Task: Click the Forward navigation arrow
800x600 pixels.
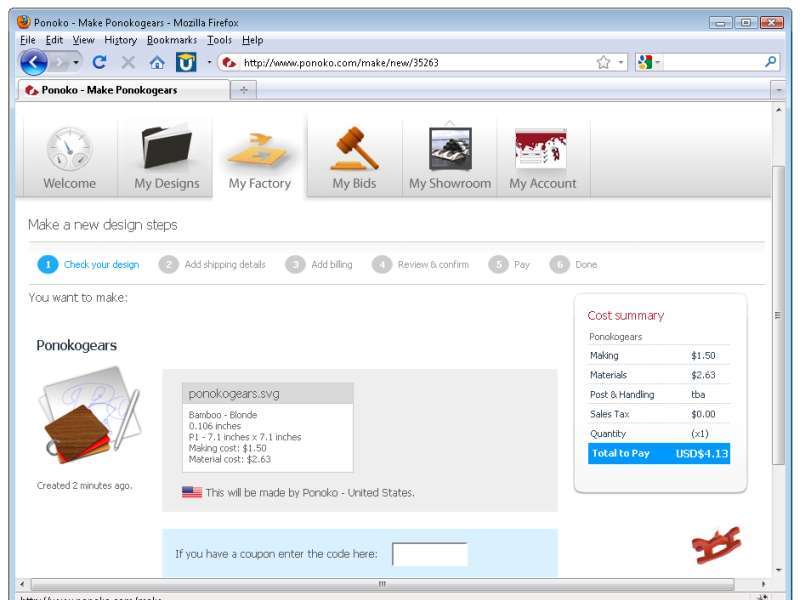Action: click(x=59, y=63)
